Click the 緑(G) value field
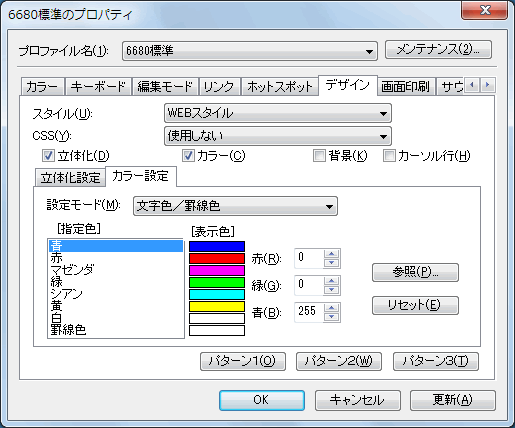Image resolution: width=515 pixels, height=428 pixels. pyautogui.click(x=309, y=285)
